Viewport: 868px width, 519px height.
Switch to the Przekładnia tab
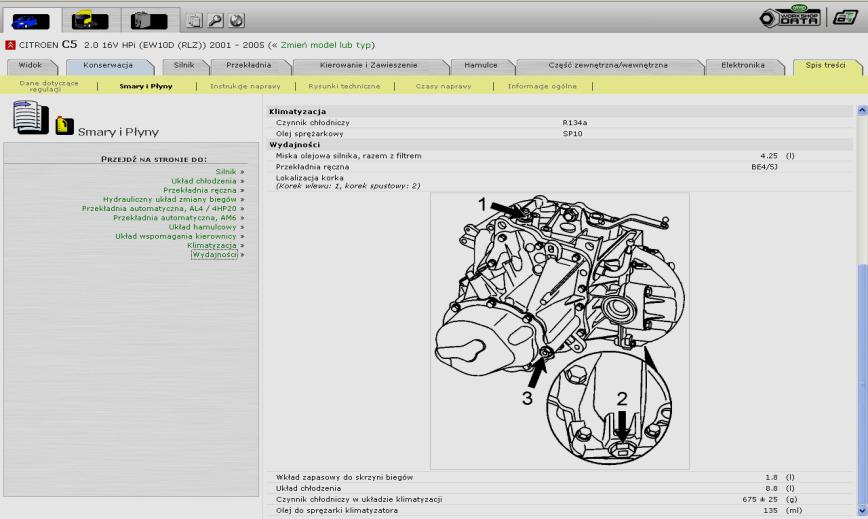click(249, 65)
